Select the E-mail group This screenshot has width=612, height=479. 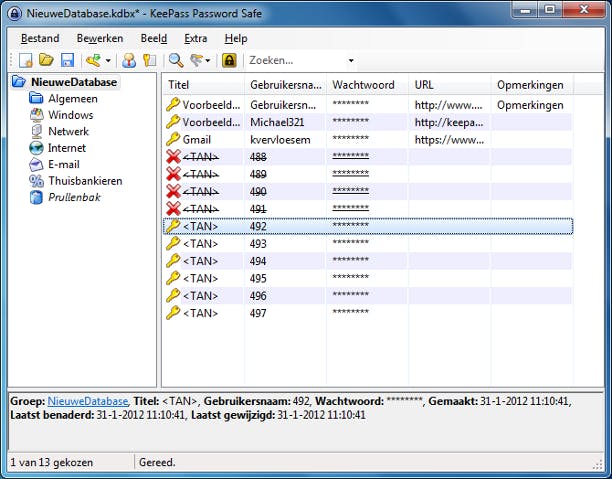pyautogui.click(x=64, y=164)
